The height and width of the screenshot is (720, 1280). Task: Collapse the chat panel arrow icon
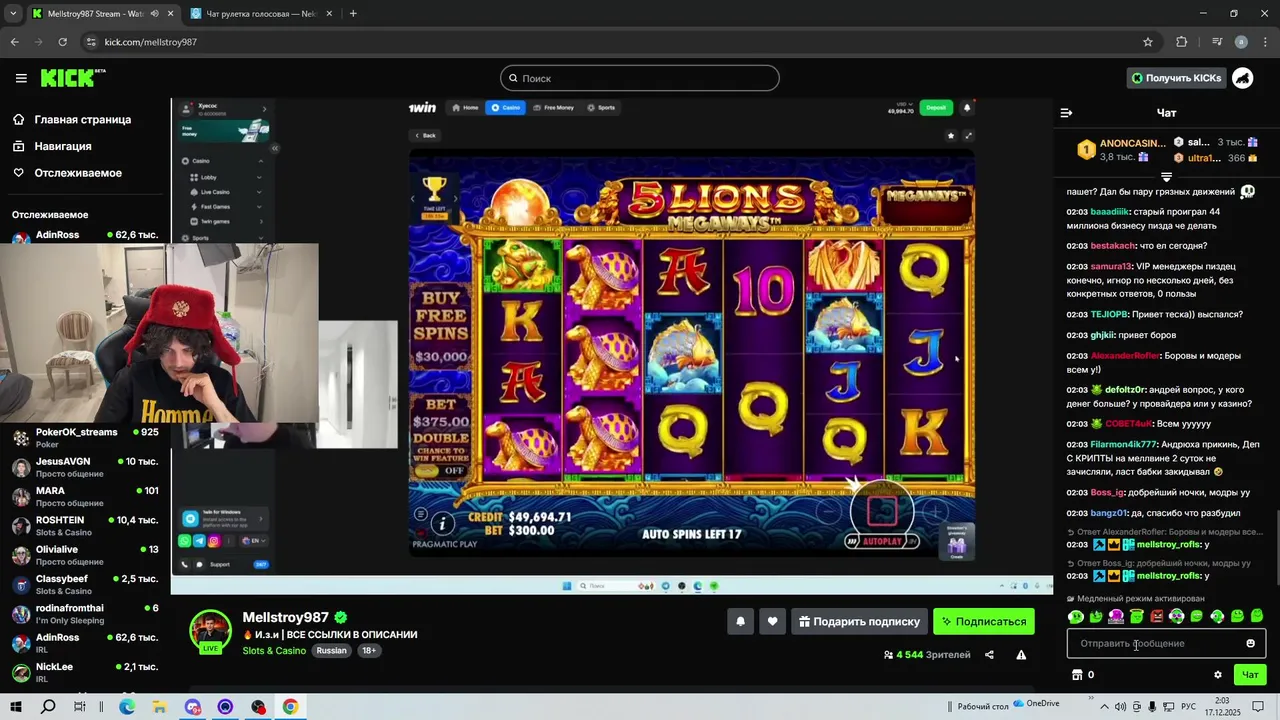(x=1066, y=113)
